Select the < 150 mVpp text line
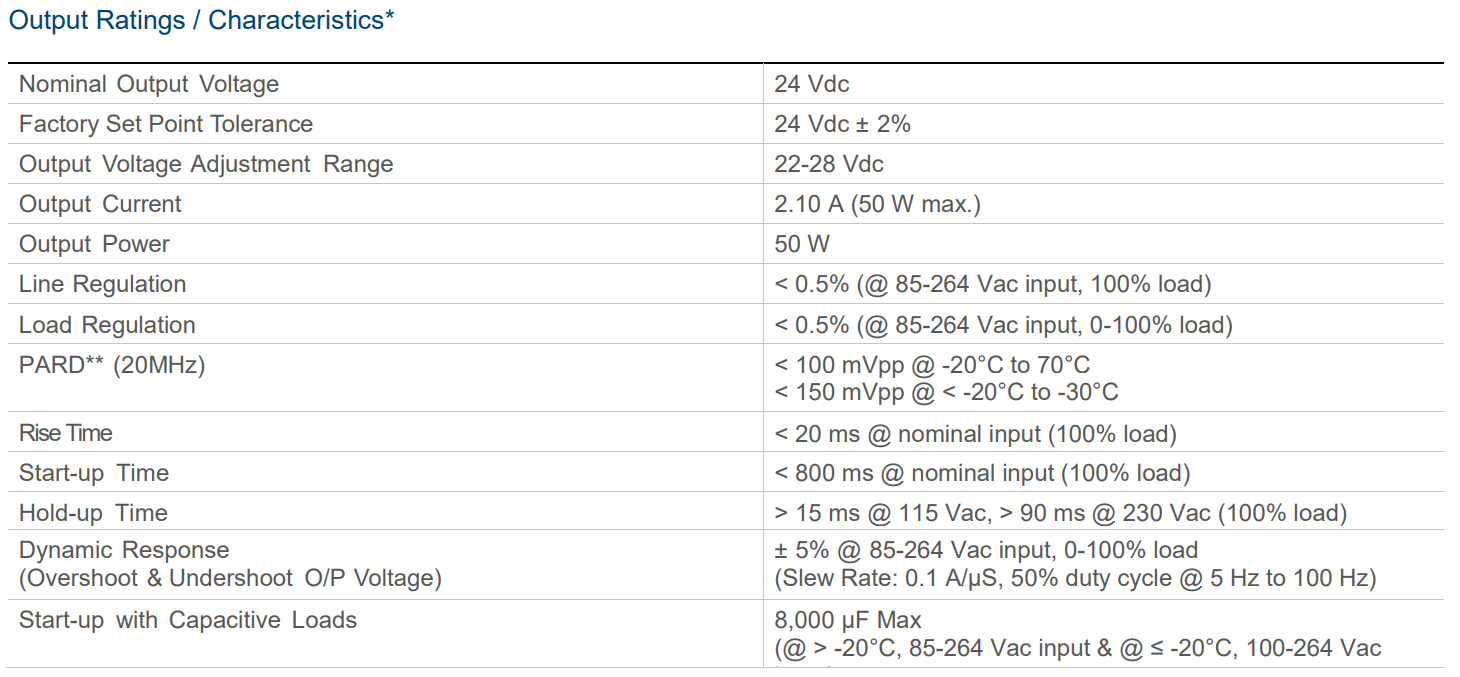 [x=946, y=392]
